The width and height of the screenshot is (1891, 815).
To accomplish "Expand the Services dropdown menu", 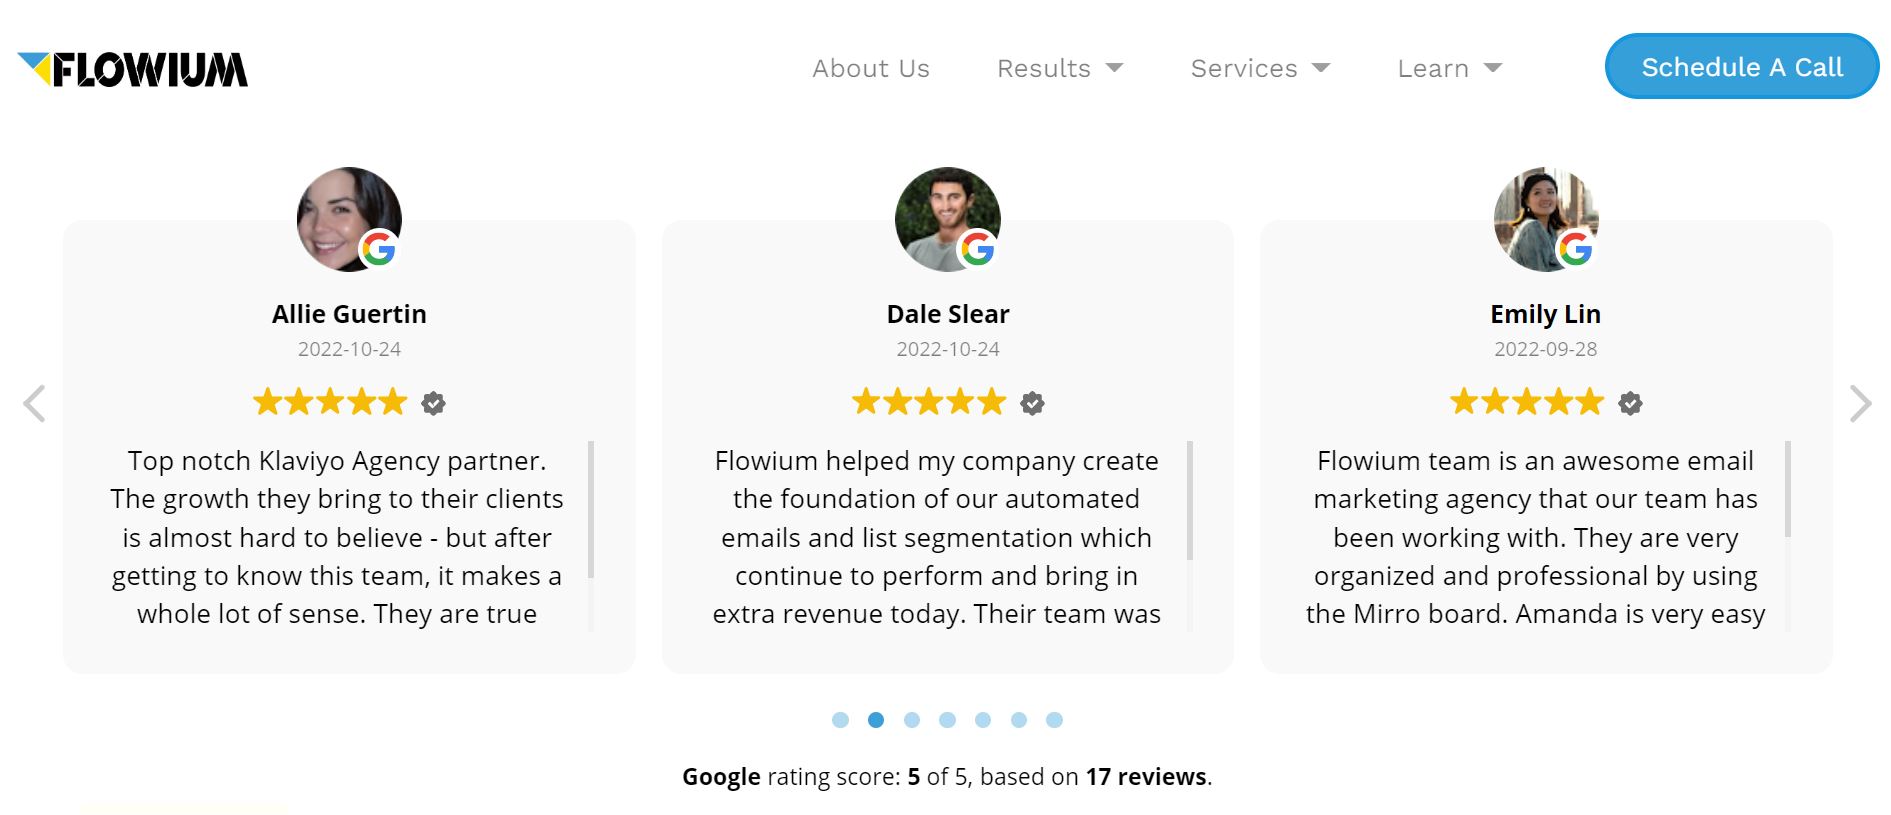I will pyautogui.click(x=1260, y=69).
